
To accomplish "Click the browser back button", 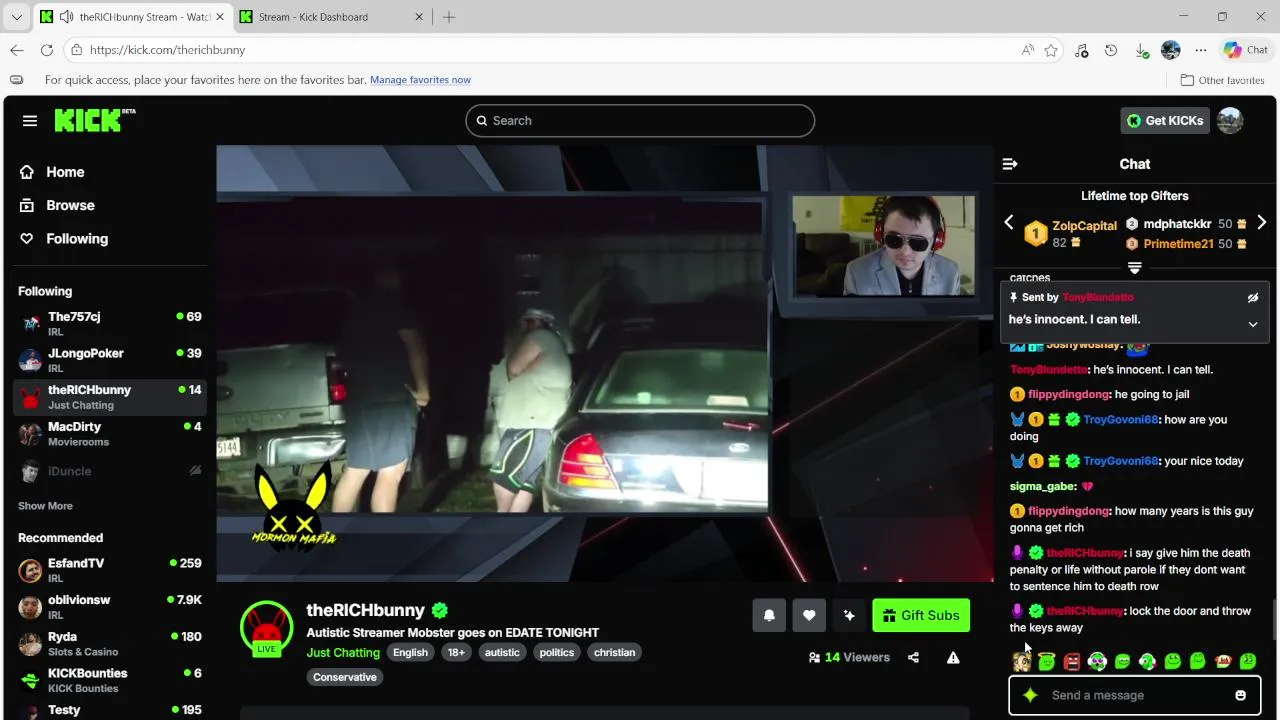I will 17,50.
